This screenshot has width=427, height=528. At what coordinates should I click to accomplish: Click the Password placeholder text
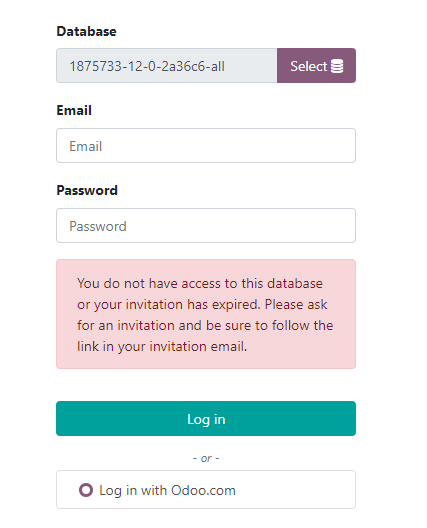pos(98,226)
